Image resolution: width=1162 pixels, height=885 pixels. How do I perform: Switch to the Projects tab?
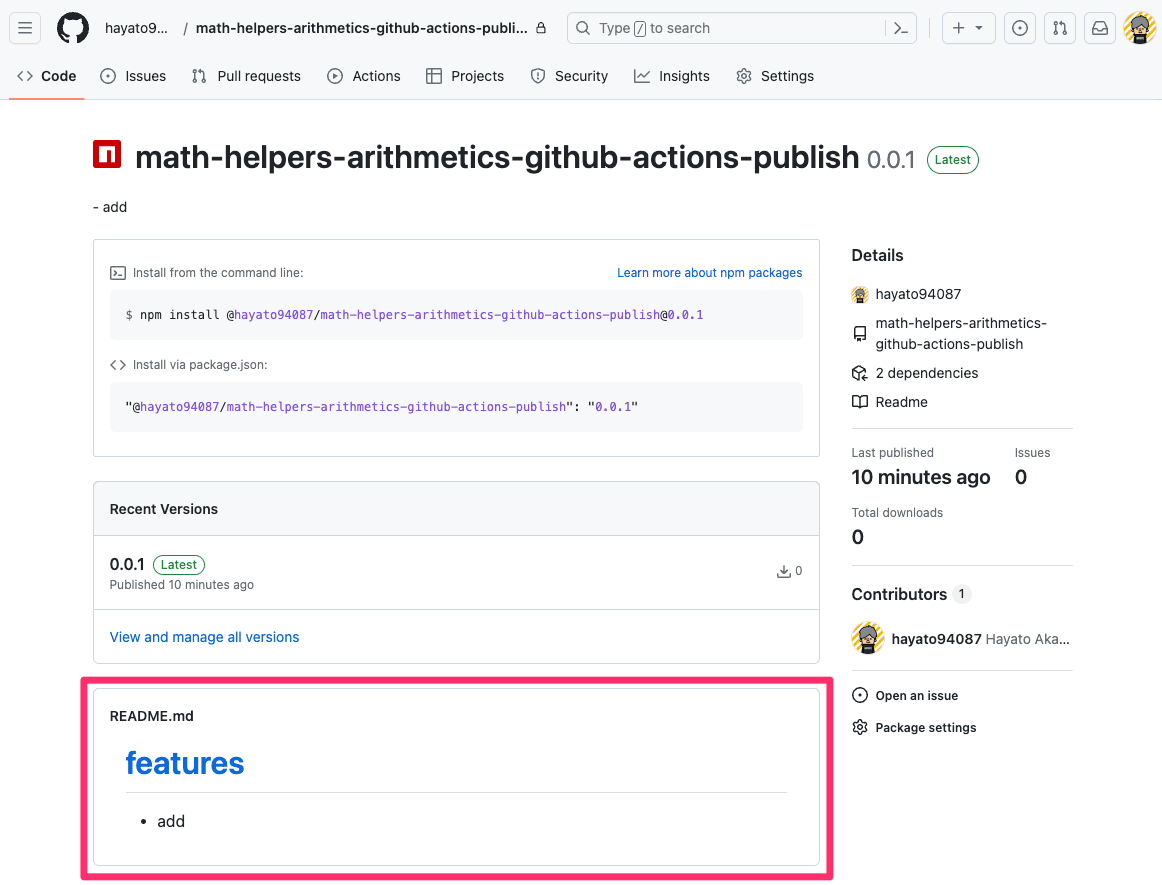click(465, 76)
